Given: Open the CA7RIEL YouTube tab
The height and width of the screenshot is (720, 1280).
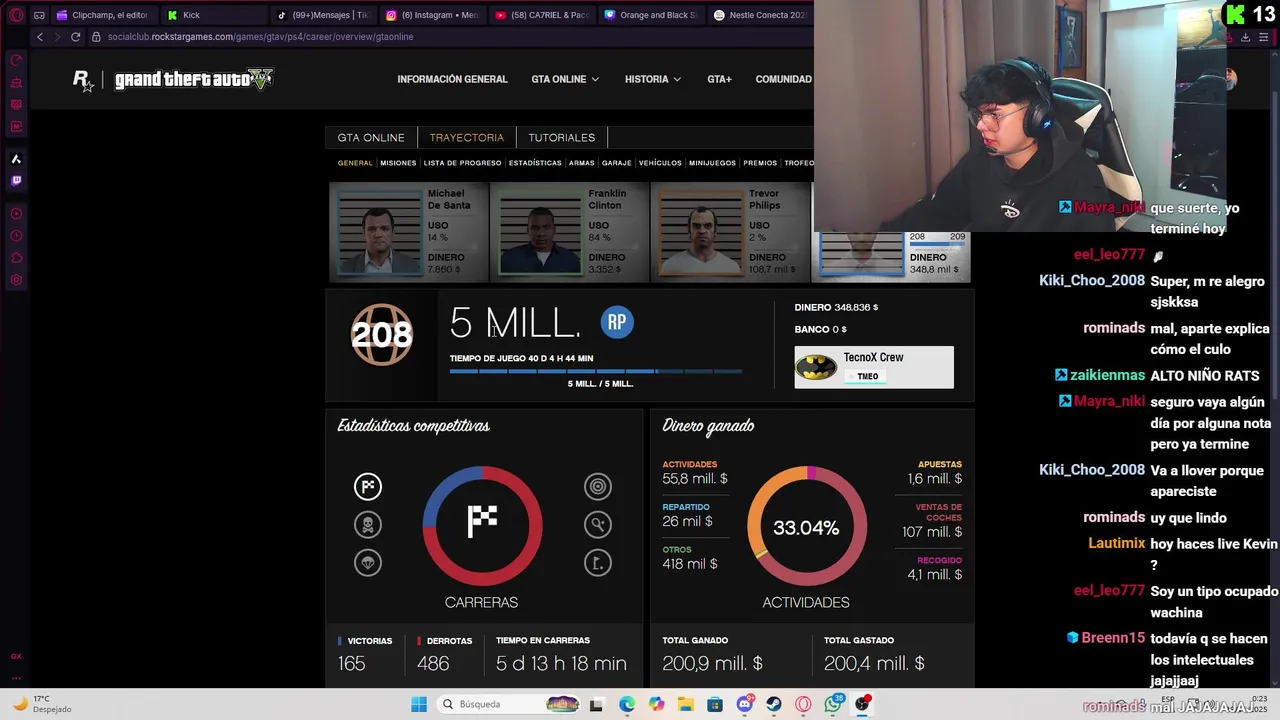Looking at the screenshot, I should pos(540,15).
